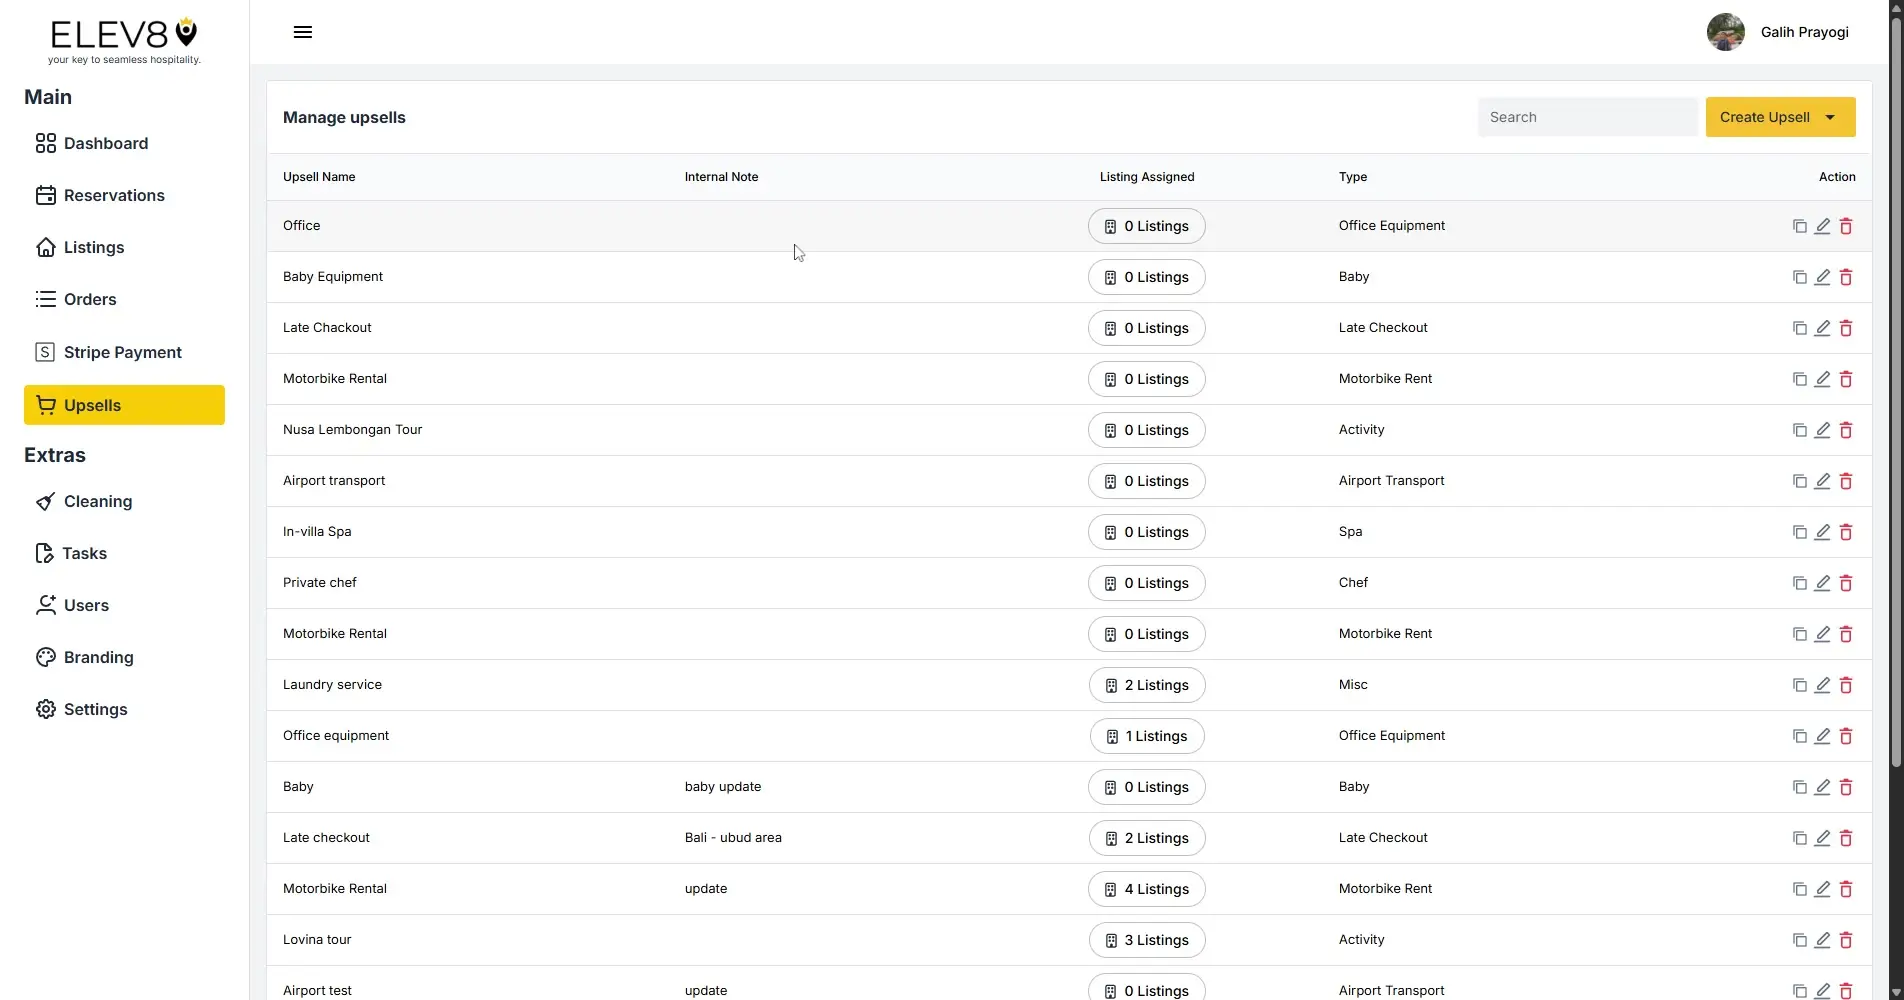Click the 2 Listings badge for Late checkout
1904x1000 pixels.
[1146, 838]
